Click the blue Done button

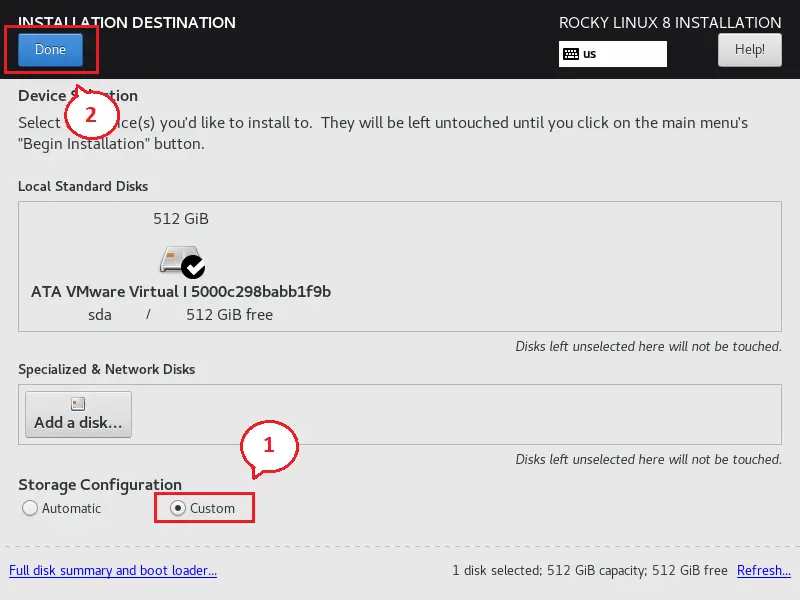(50, 49)
